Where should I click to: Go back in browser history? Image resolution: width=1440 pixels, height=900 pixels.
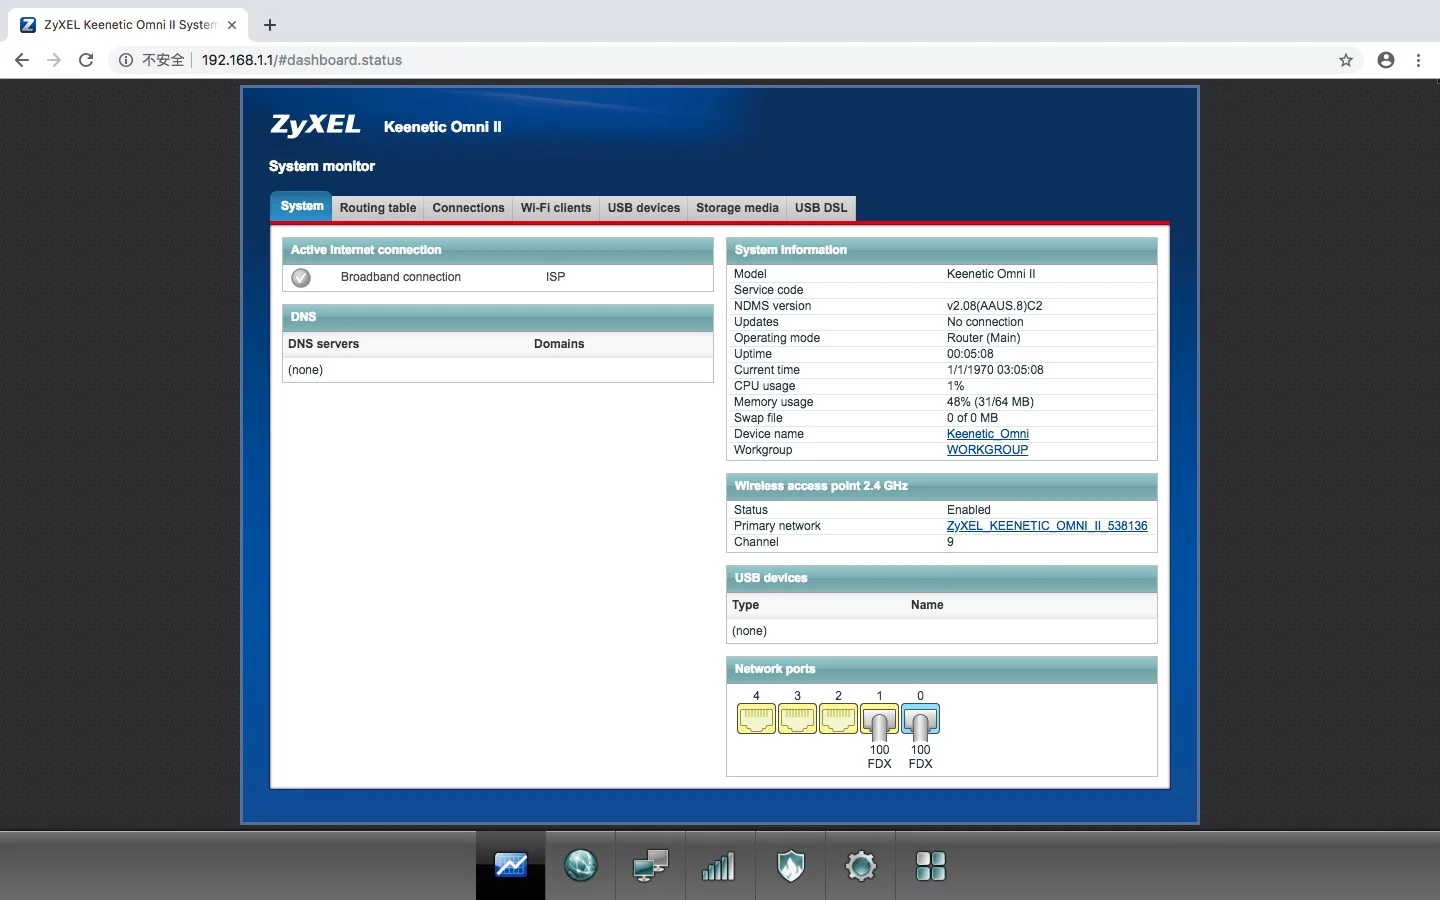(22, 60)
